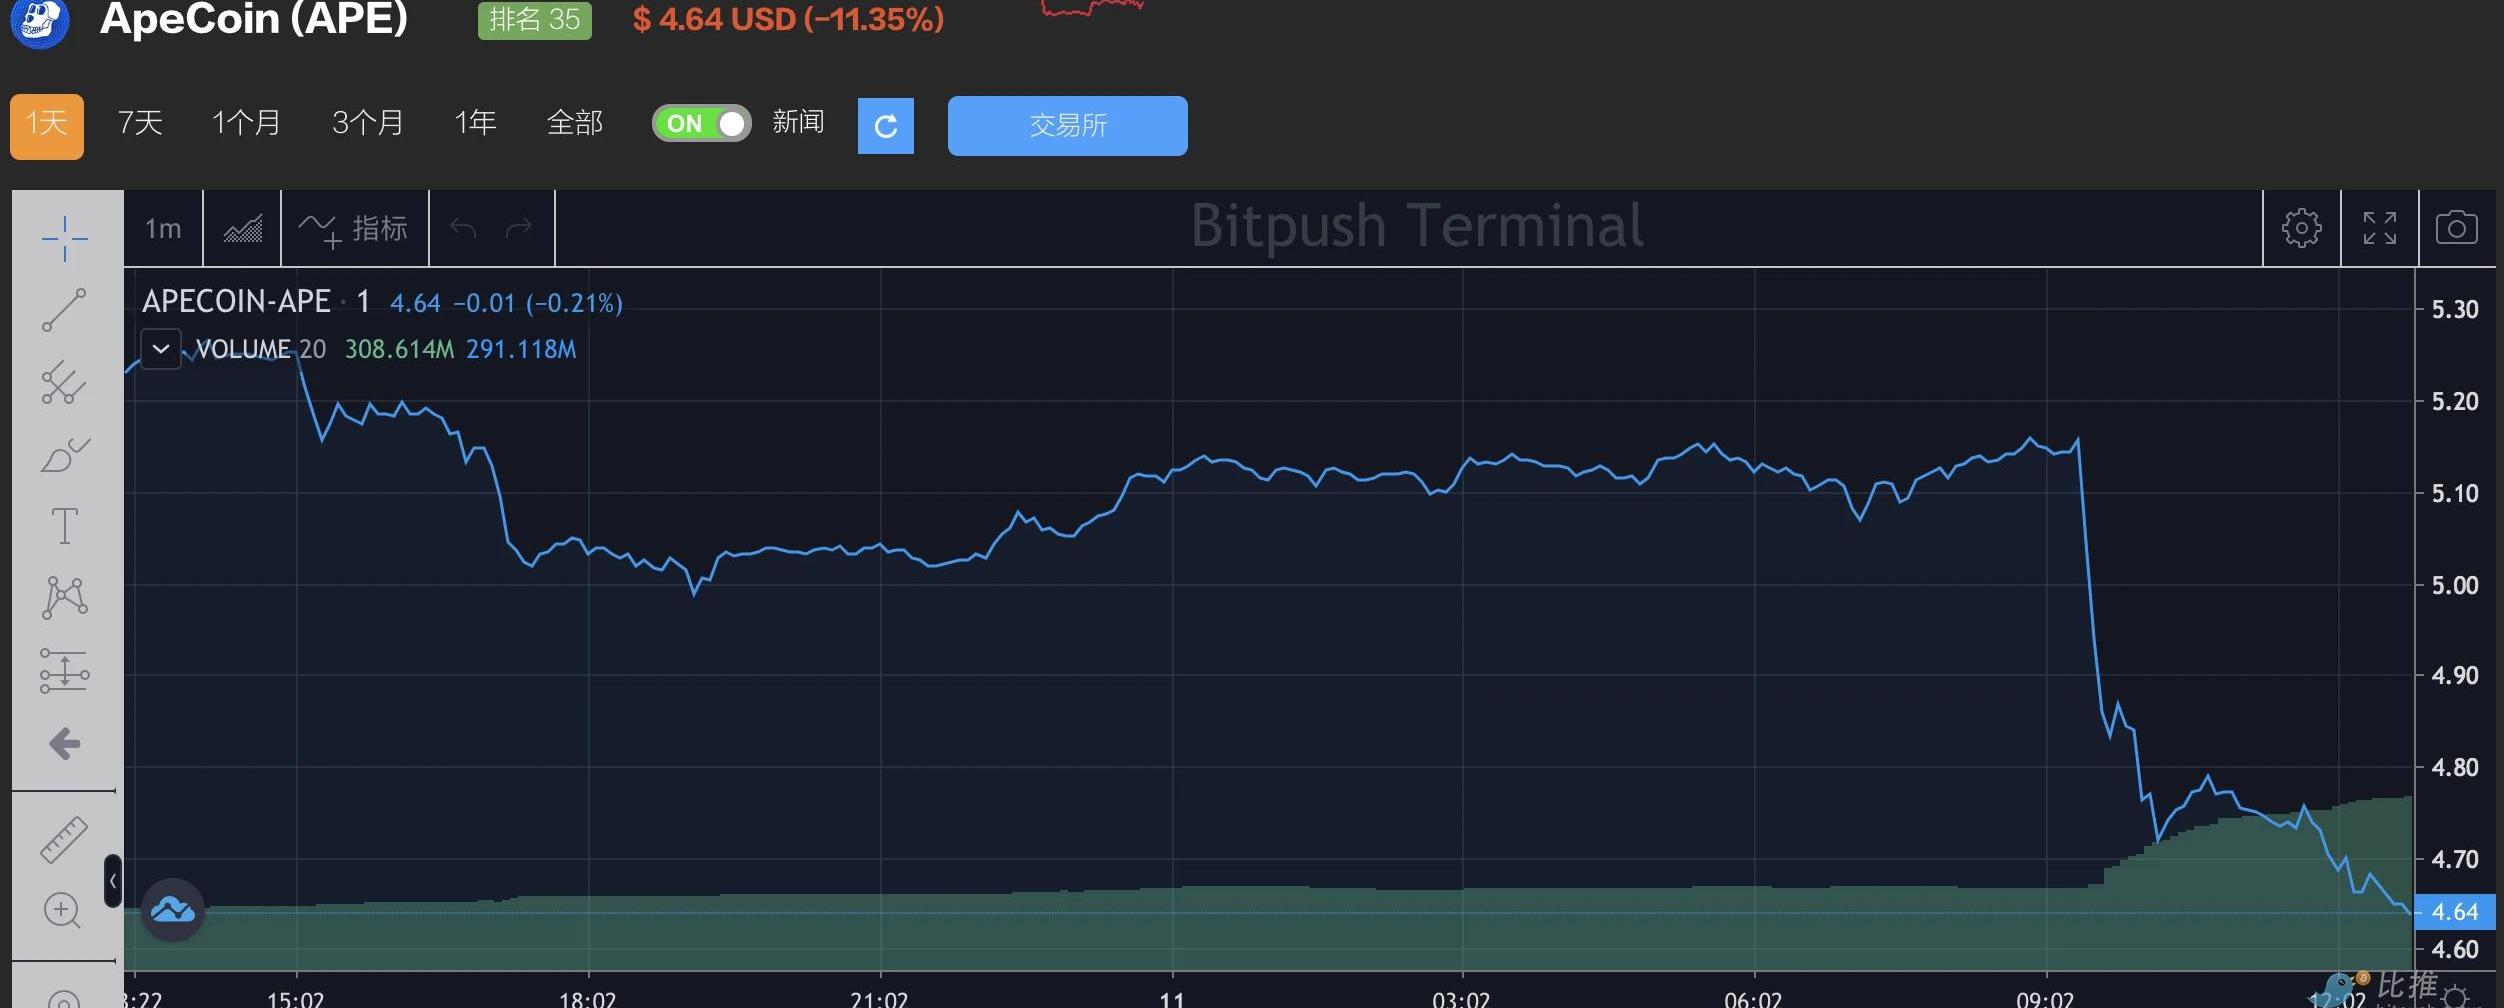Pick the Text annotation tool
The width and height of the screenshot is (2504, 1008).
[65, 526]
